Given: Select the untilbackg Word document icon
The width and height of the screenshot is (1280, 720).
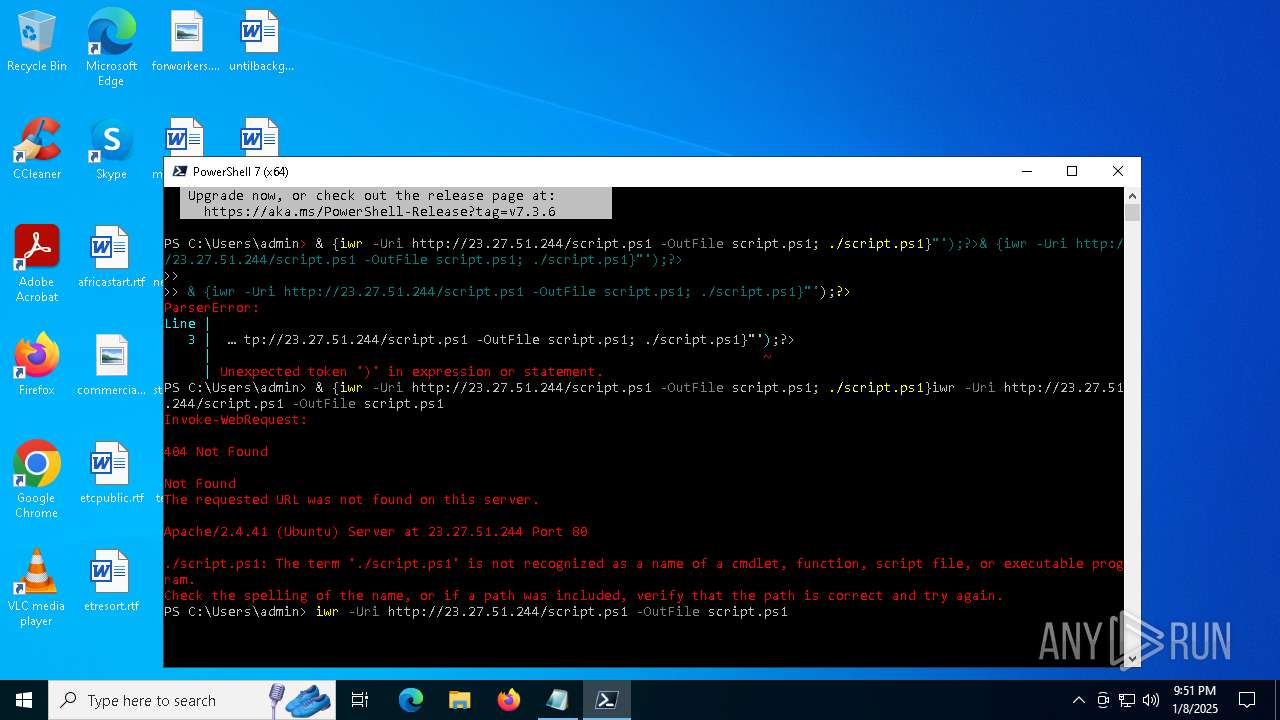Looking at the screenshot, I should pyautogui.click(x=260, y=42).
